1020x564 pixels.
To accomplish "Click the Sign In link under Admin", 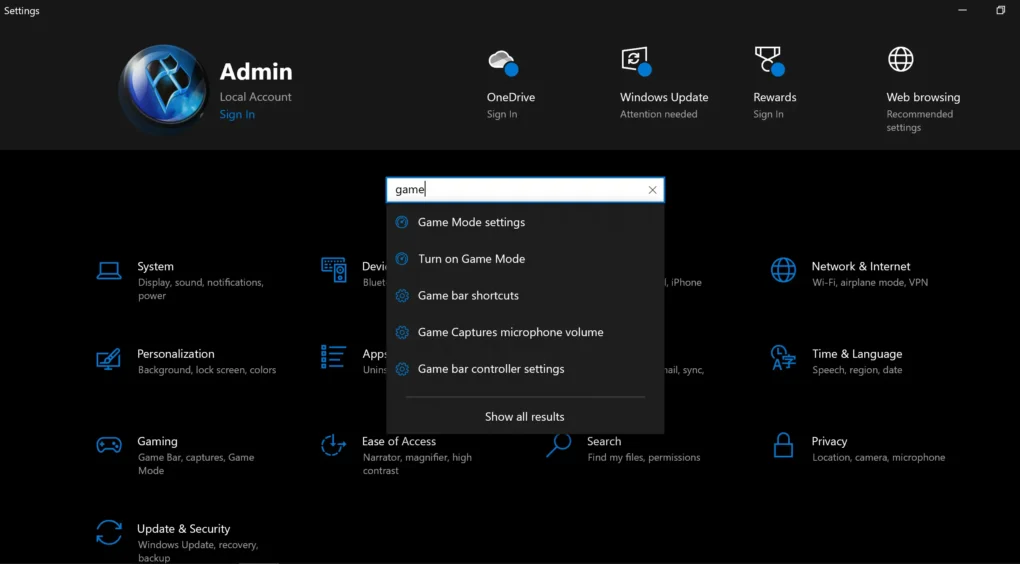I will 237,114.
